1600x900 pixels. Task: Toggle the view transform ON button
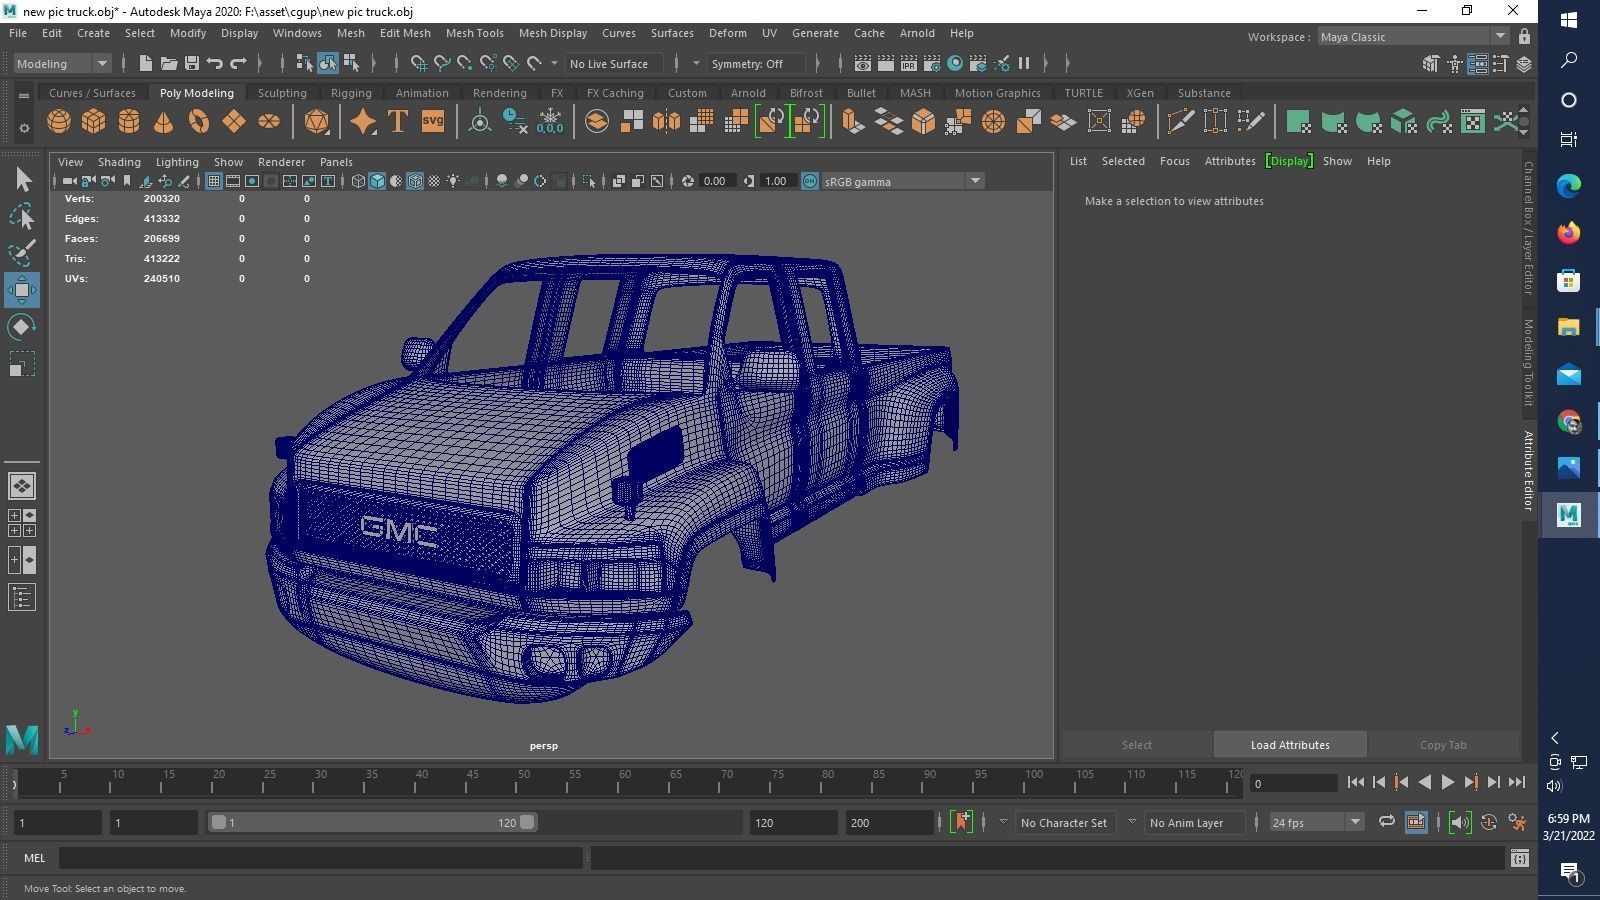point(810,181)
